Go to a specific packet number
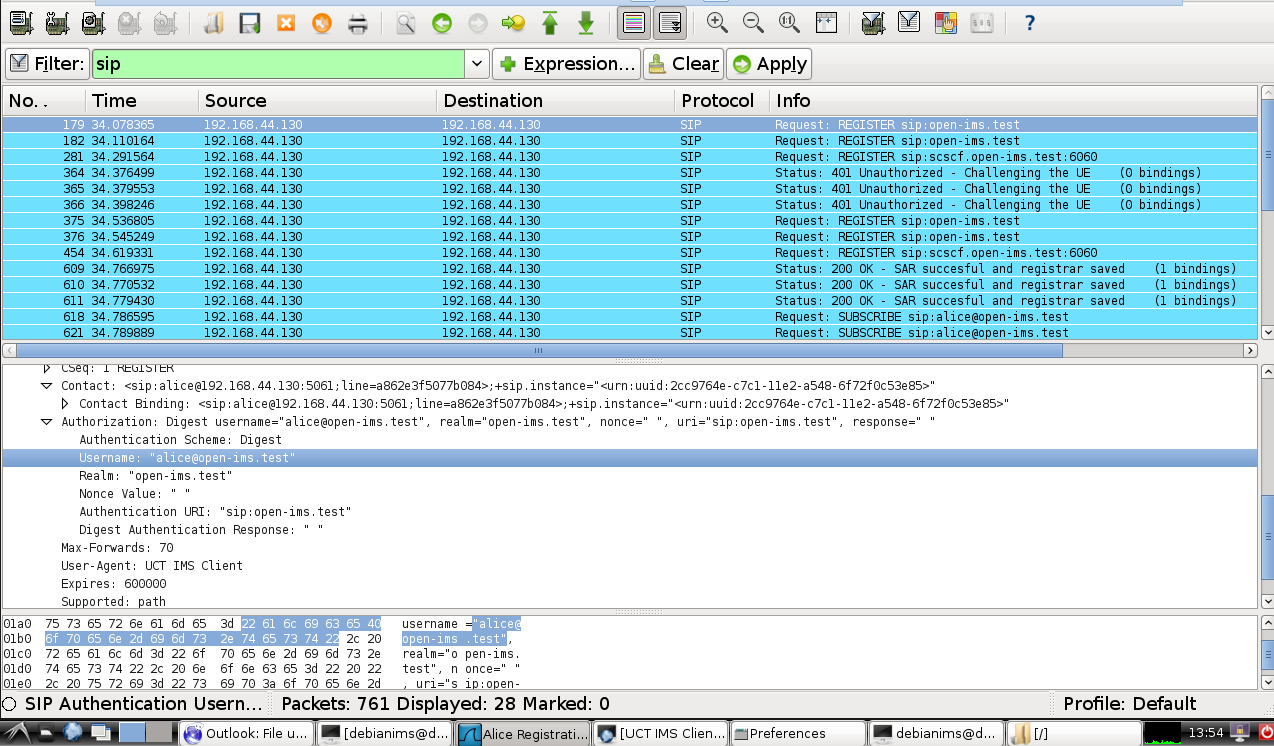 pos(513,22)
